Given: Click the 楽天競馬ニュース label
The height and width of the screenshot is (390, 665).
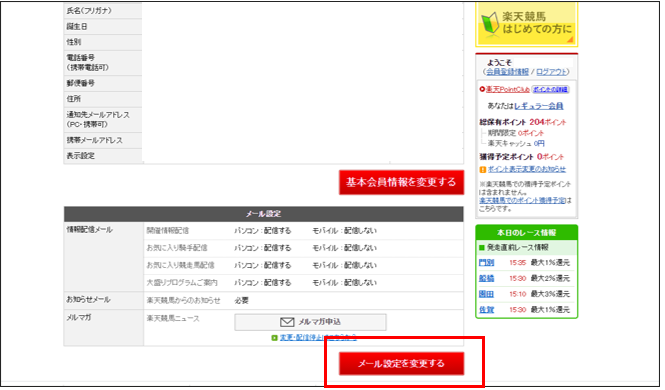Looking at the screenshot, I should tap(173, 318).
